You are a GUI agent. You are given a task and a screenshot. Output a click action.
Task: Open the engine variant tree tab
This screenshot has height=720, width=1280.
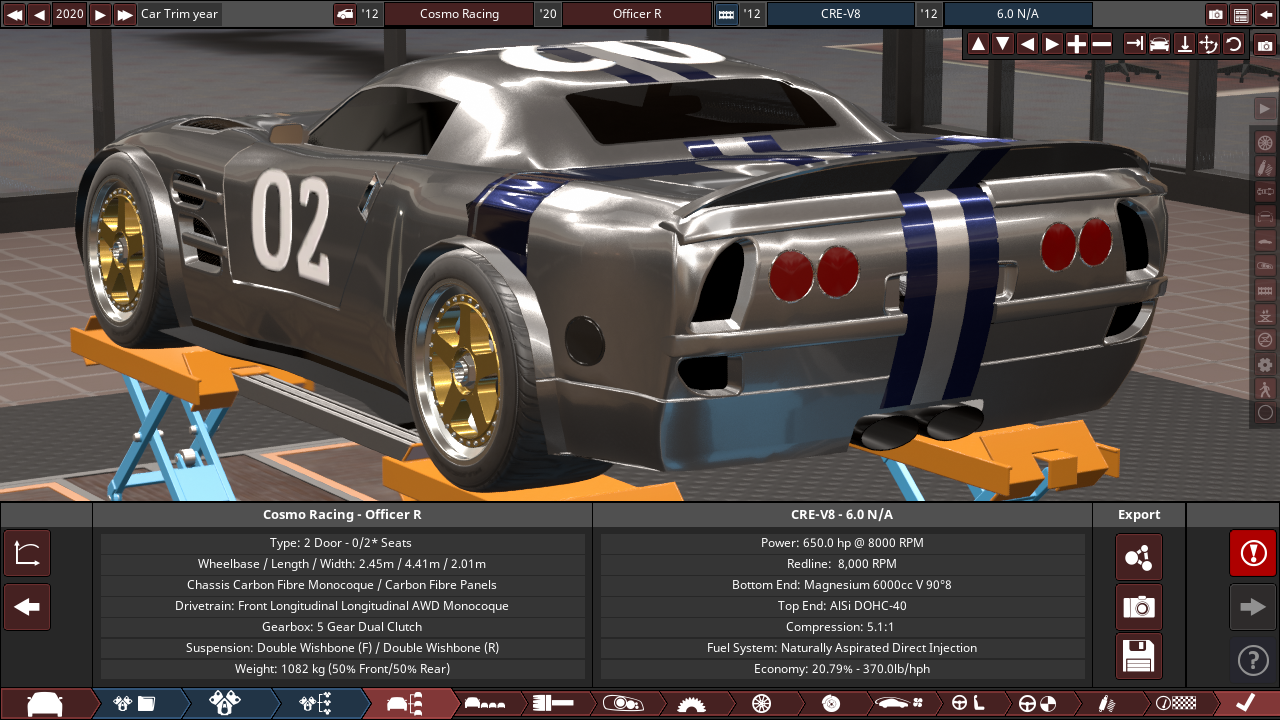(316, 704)
